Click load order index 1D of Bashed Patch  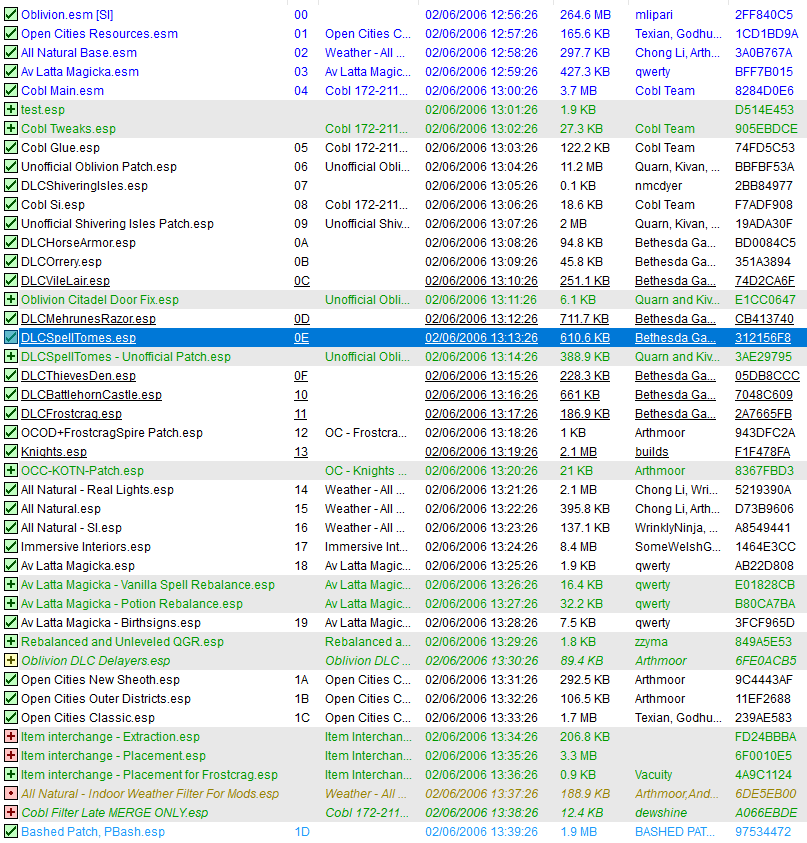[x=302, y=832]
